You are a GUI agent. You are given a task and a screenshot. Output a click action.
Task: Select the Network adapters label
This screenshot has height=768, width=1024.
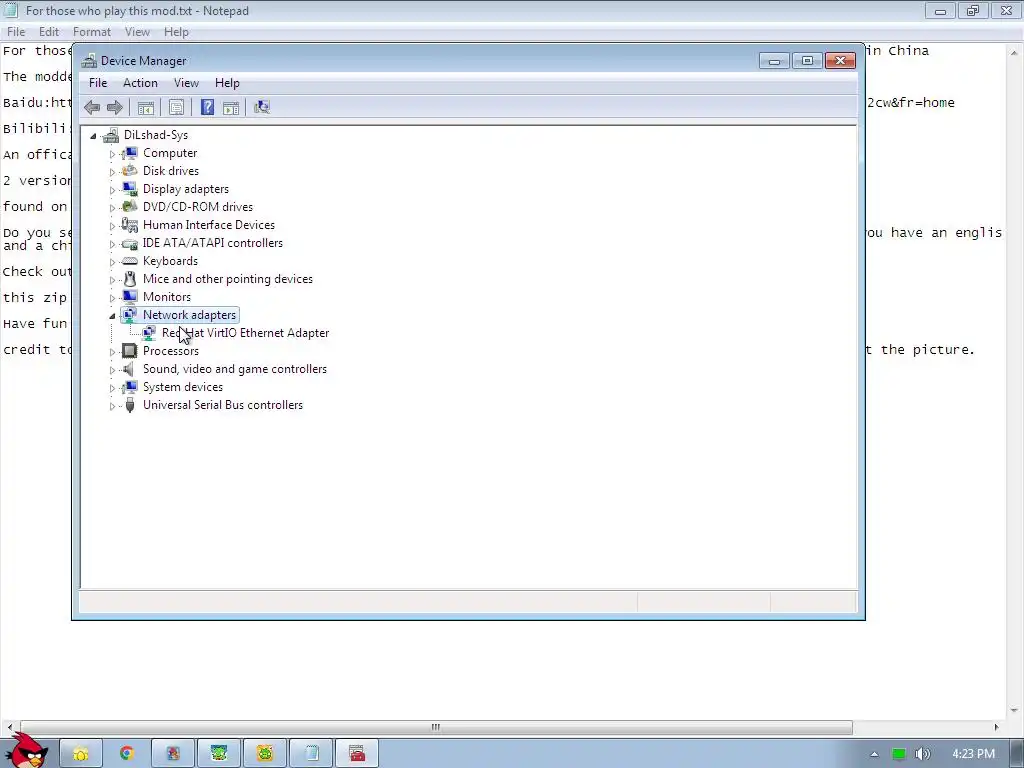pos(189,315)
